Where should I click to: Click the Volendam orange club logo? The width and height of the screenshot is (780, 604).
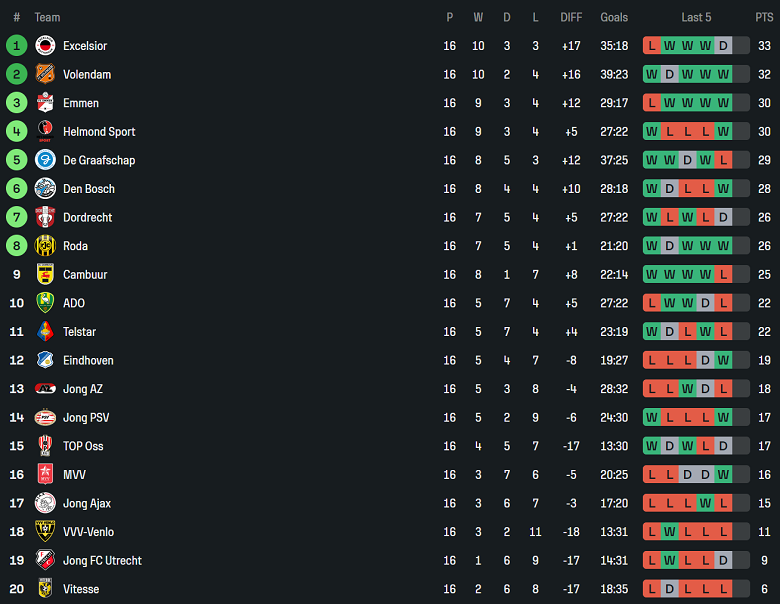point(45,74)
